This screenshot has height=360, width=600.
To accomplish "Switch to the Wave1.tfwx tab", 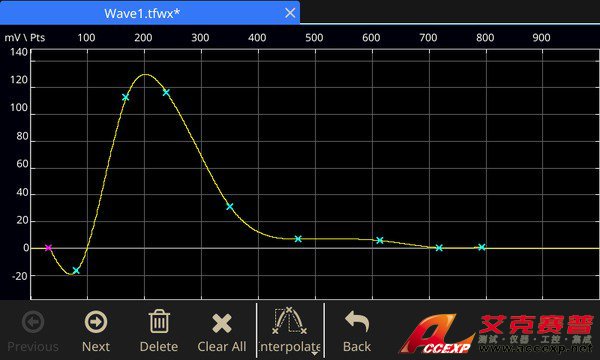I will click(x=142, y=13).
